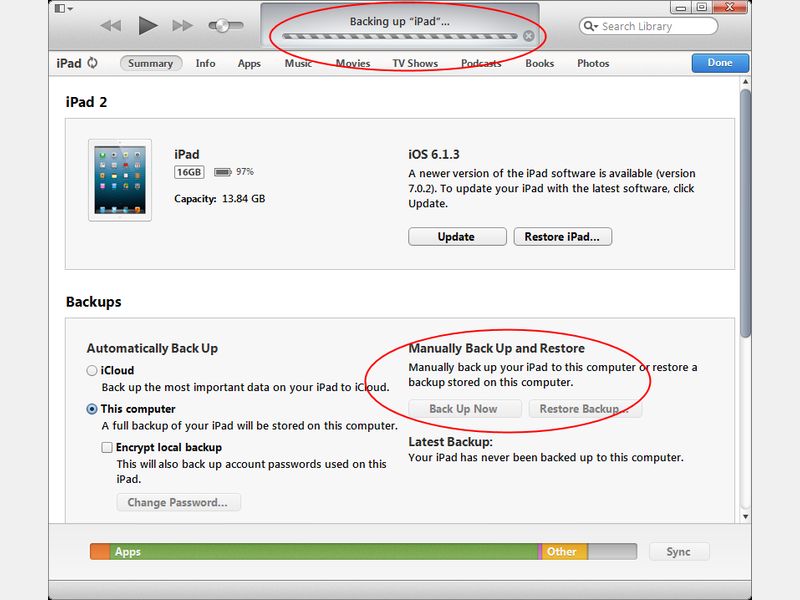The width and height of the screenshot is (800, 600).
Task: Switch to the Info tab
Action: [205, 63]
